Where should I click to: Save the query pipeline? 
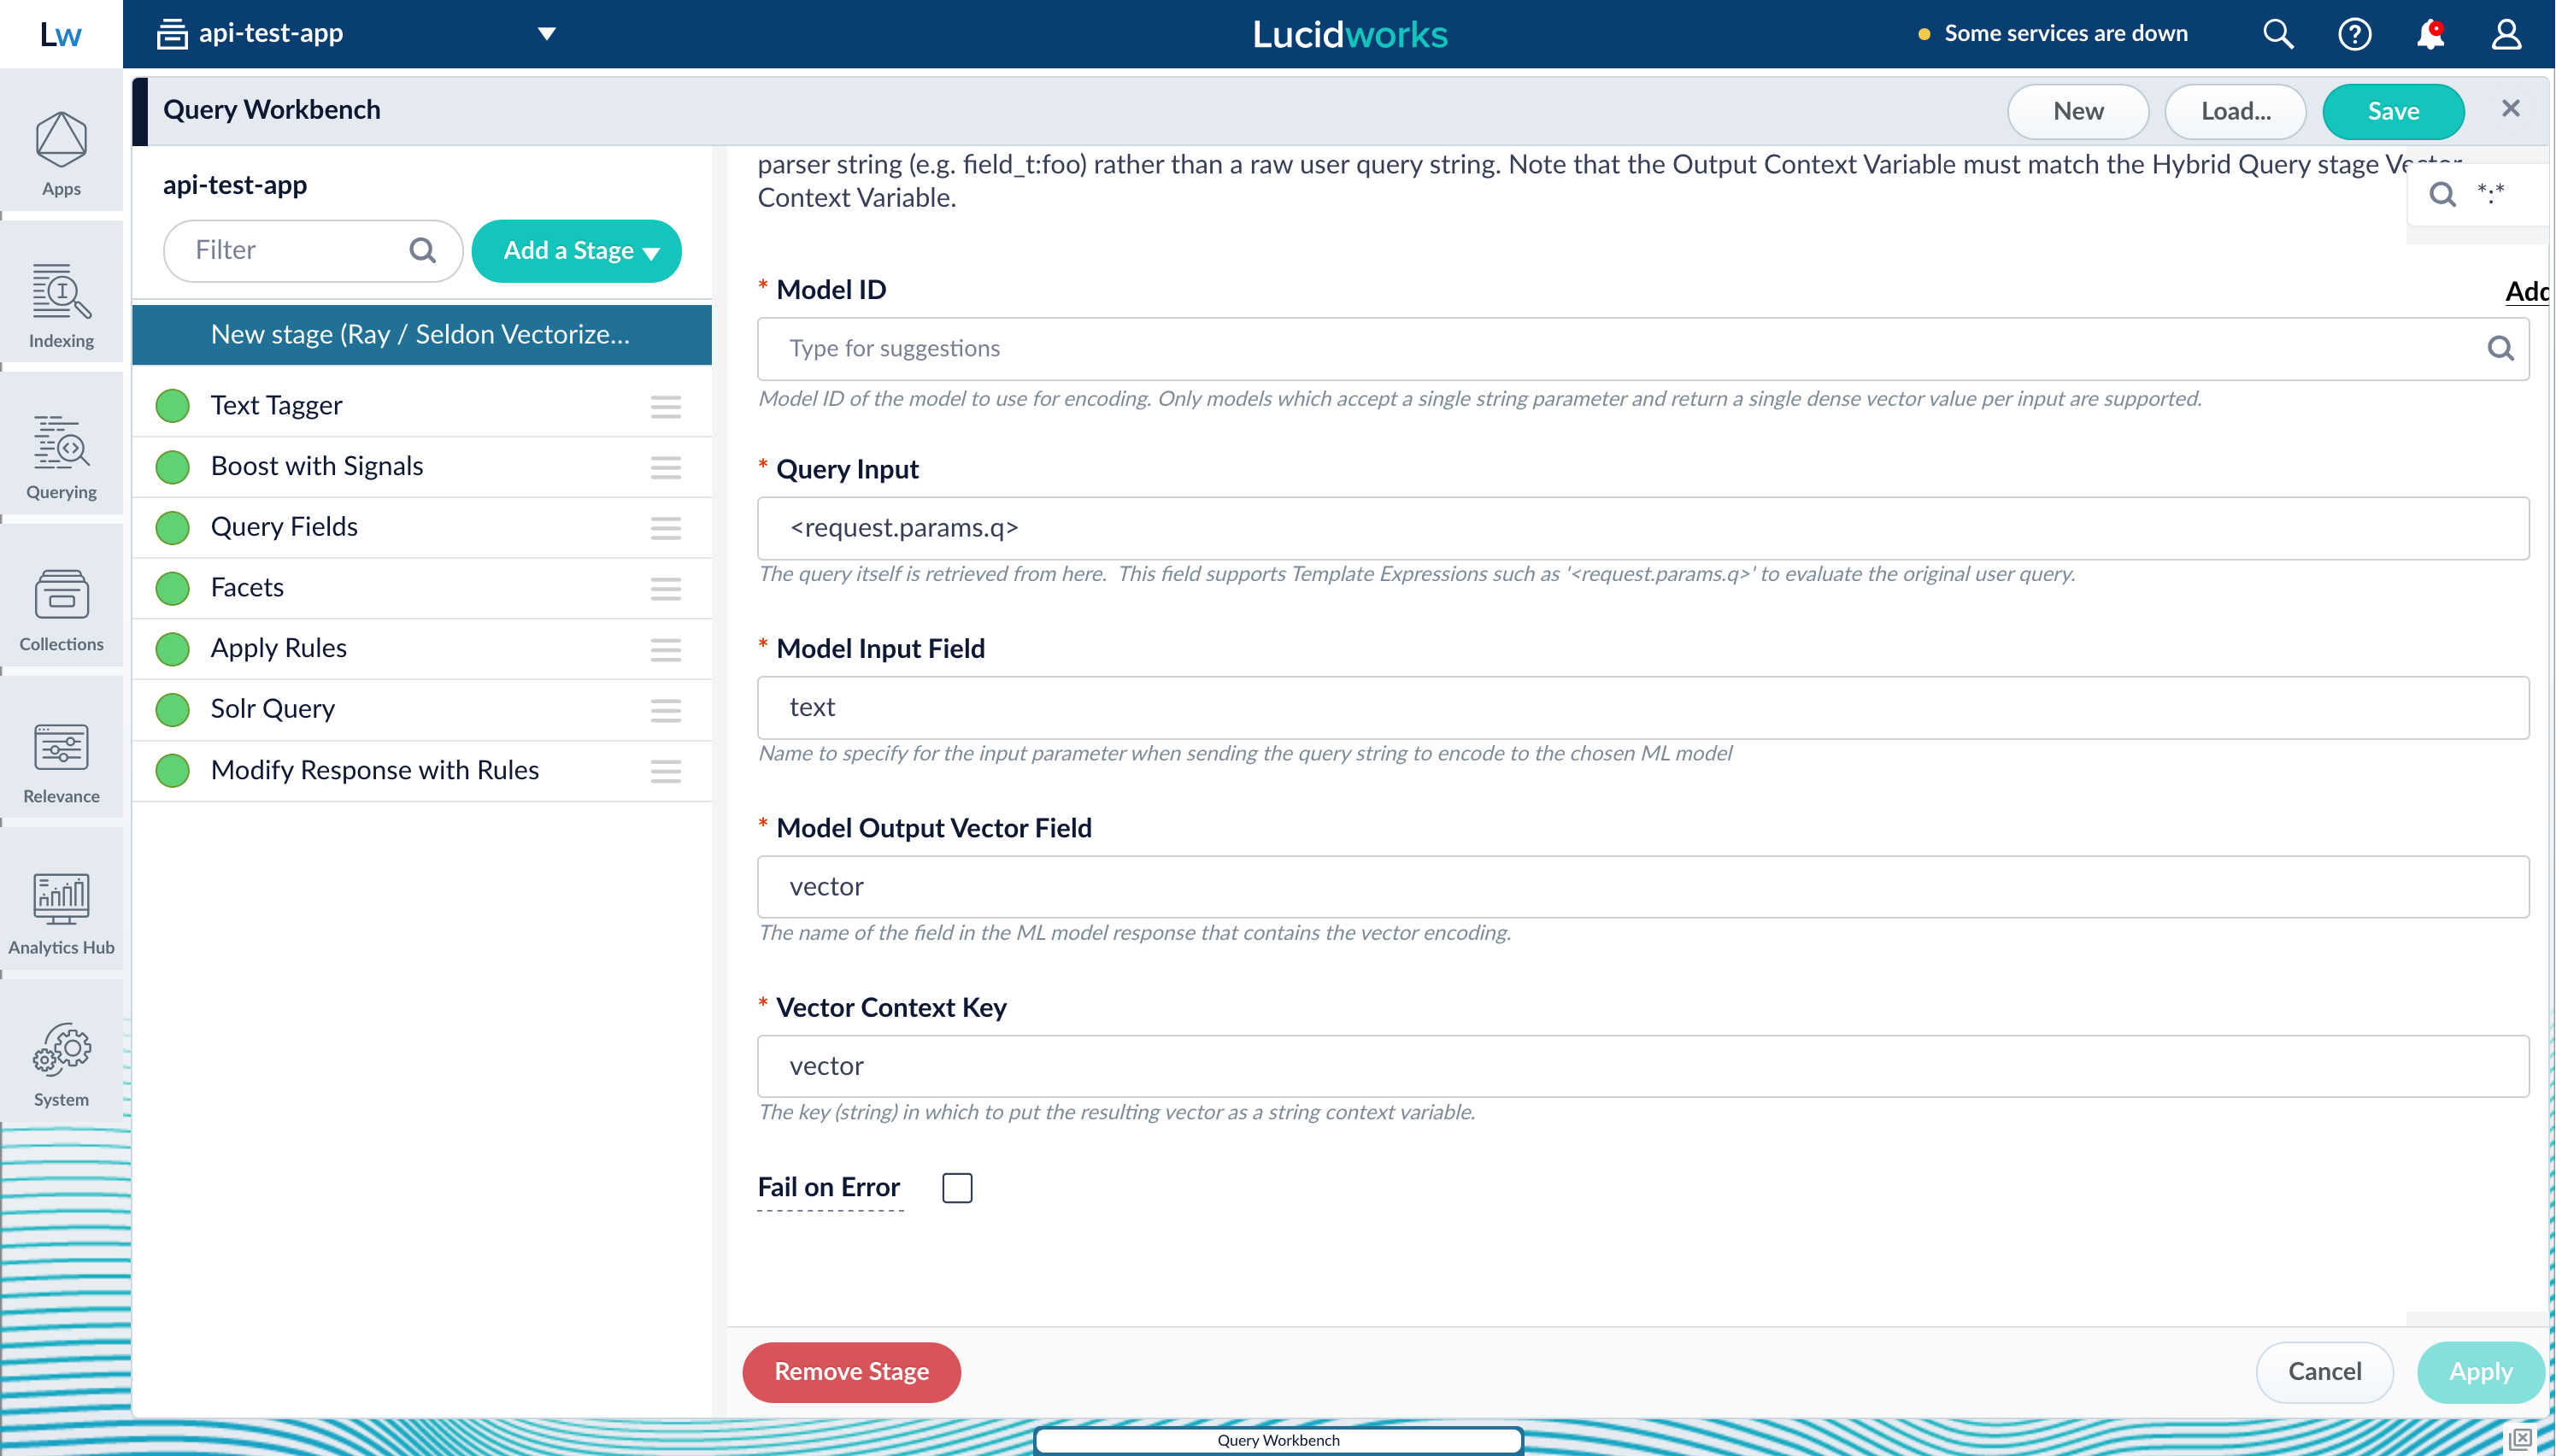click(x=2393, y=111)
